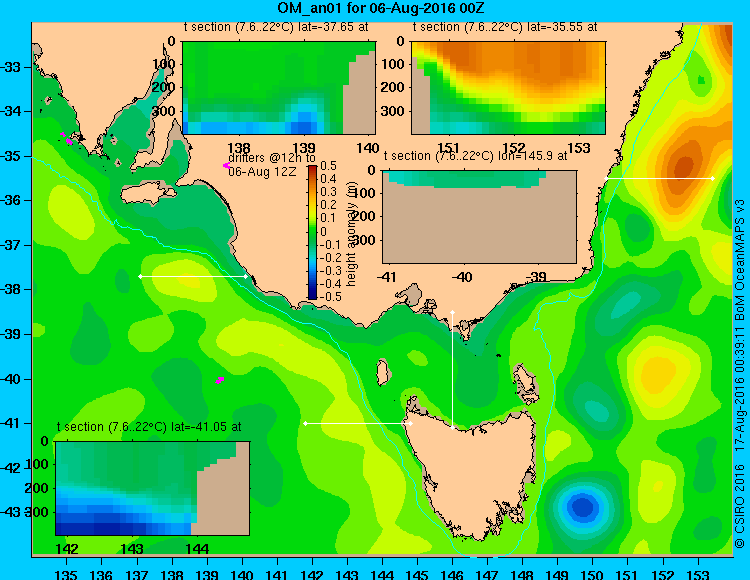750x580 pixels.
Task: Click the 146 label on the main longitude axis
Action: [452, 574]
